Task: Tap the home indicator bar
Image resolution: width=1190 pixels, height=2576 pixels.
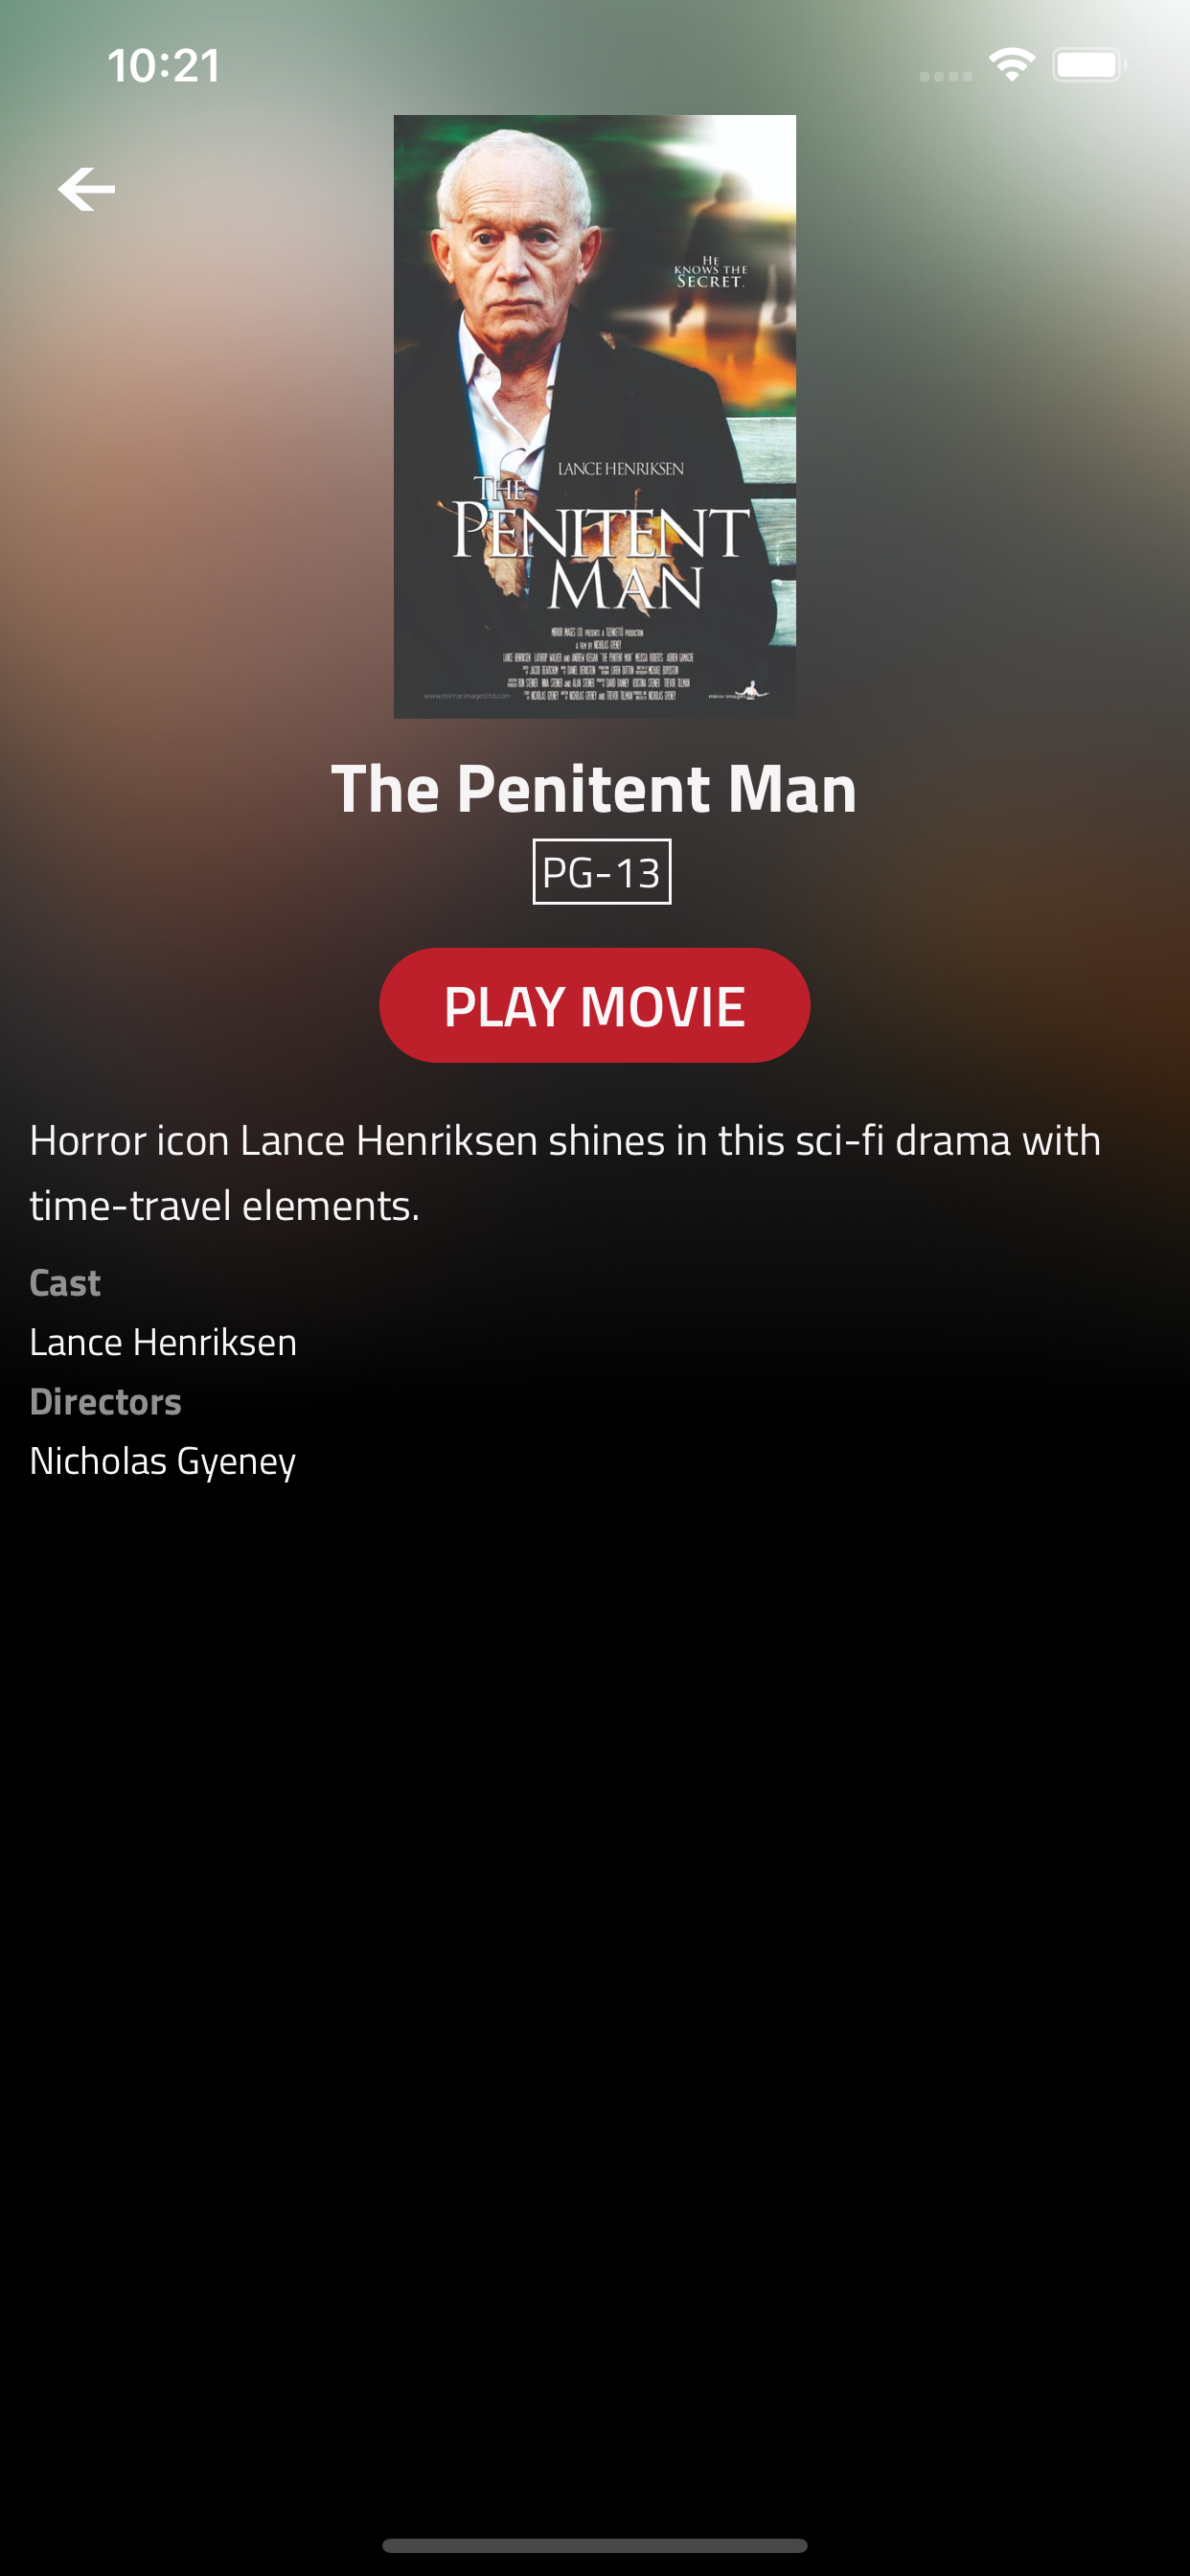Action: click(595, 2545)
